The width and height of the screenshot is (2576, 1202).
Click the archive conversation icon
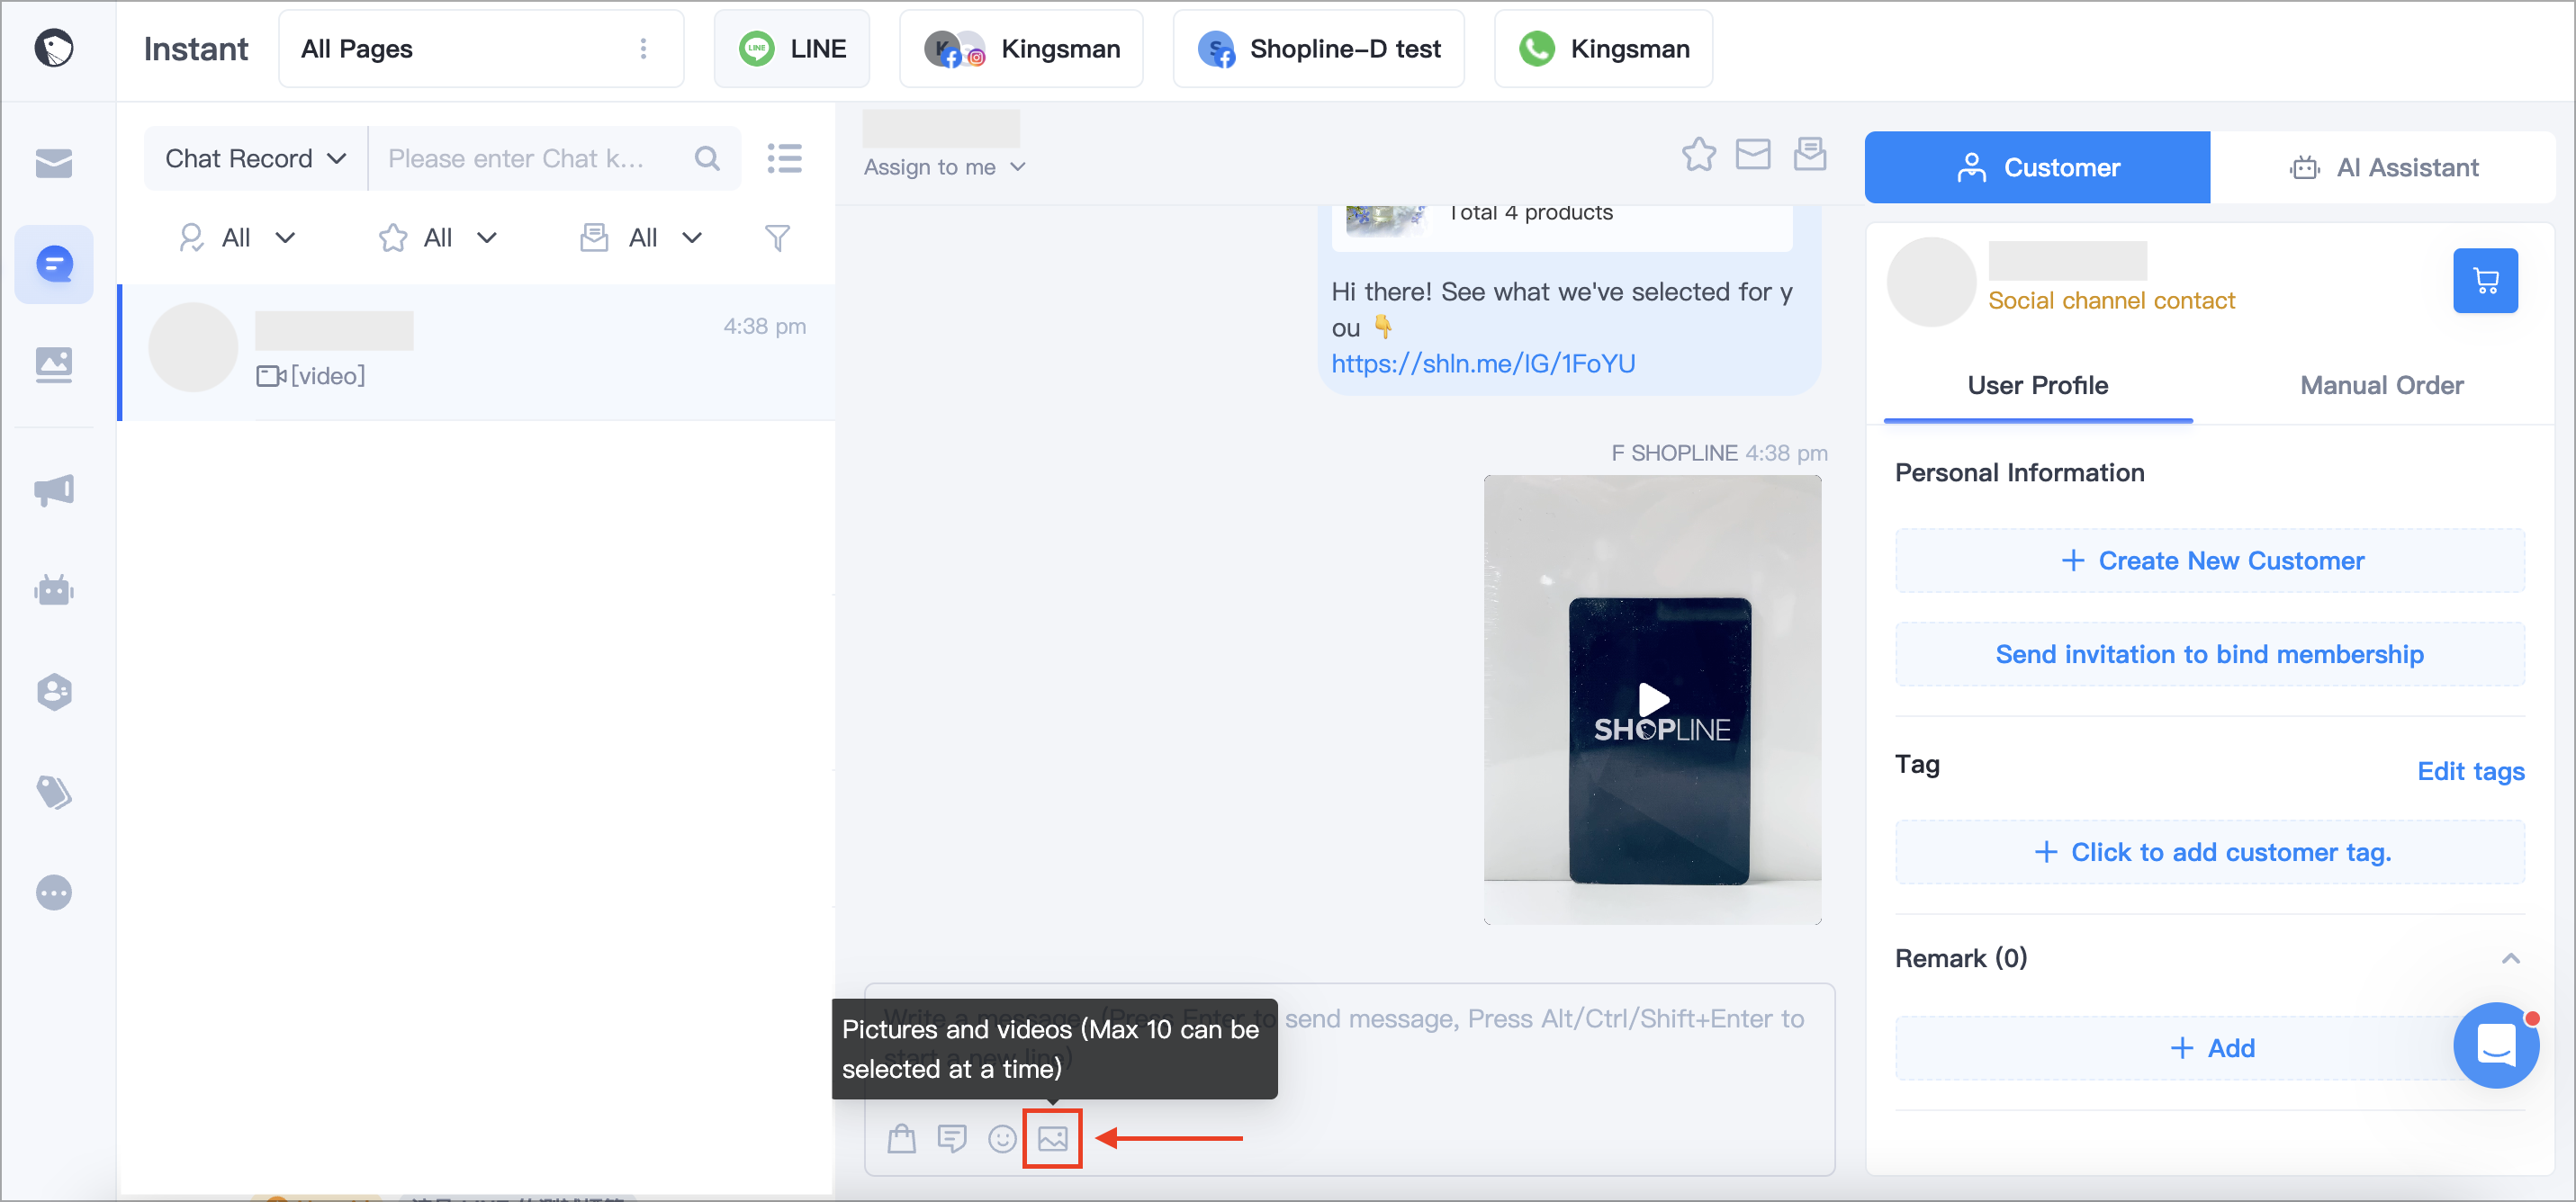pos(1809,155)
